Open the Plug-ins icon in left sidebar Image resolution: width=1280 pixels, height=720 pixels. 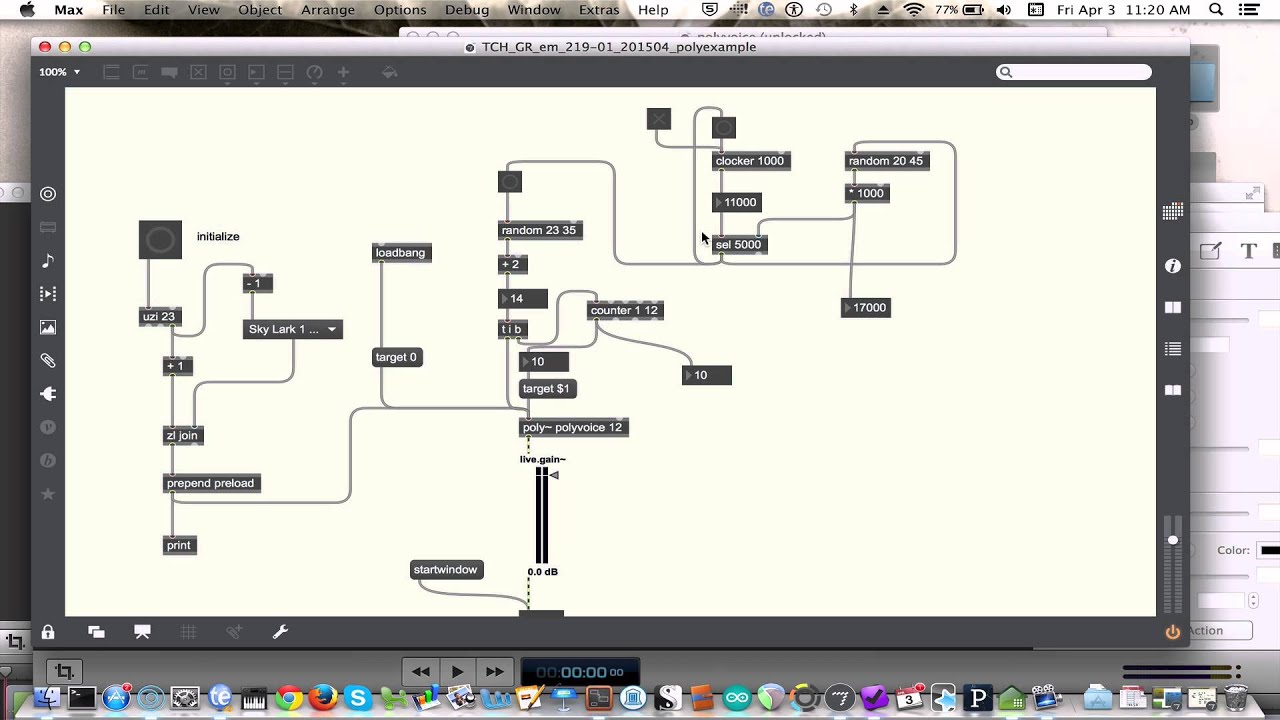(x=48, y=394)
